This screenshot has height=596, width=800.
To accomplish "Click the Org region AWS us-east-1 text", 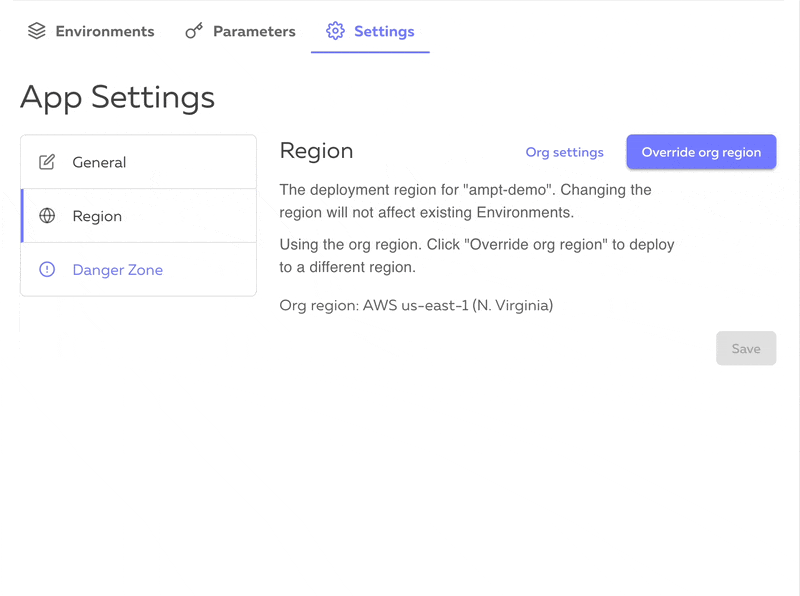I will 416,305.
